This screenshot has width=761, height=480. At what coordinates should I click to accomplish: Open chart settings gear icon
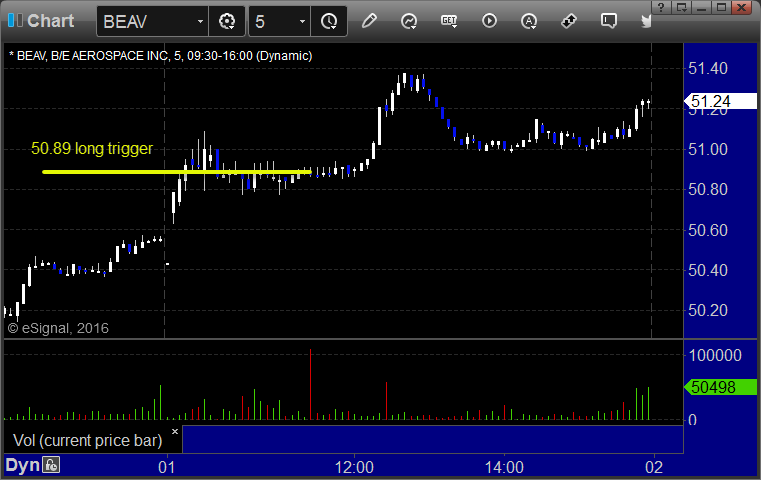tap(227, 21)
